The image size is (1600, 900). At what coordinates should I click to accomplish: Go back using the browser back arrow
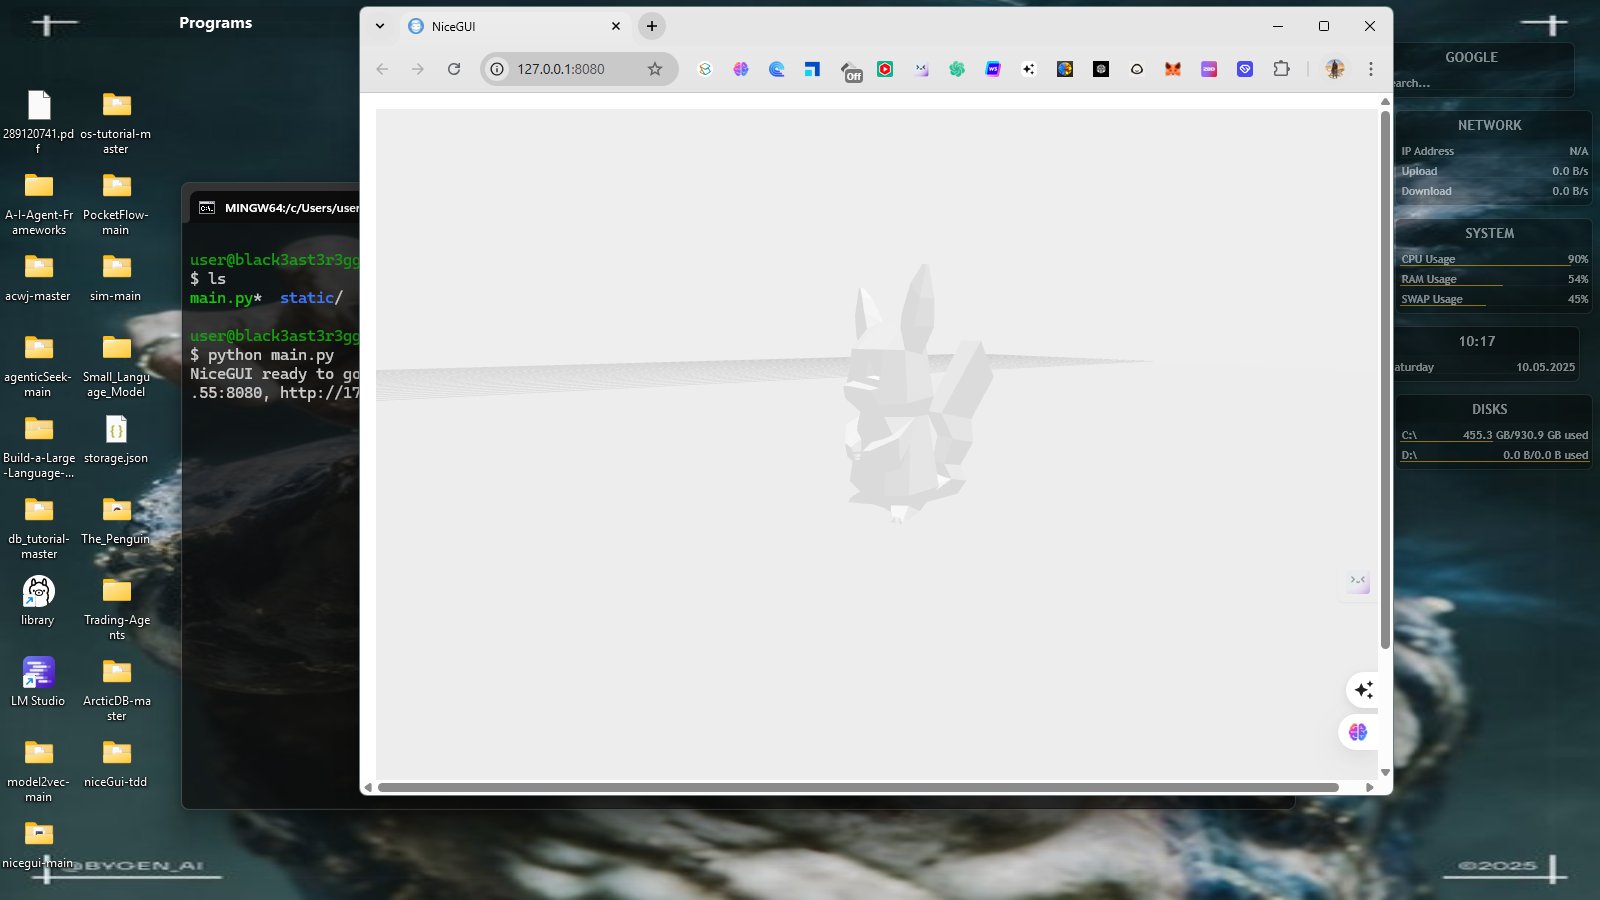(x=382, y=69)
